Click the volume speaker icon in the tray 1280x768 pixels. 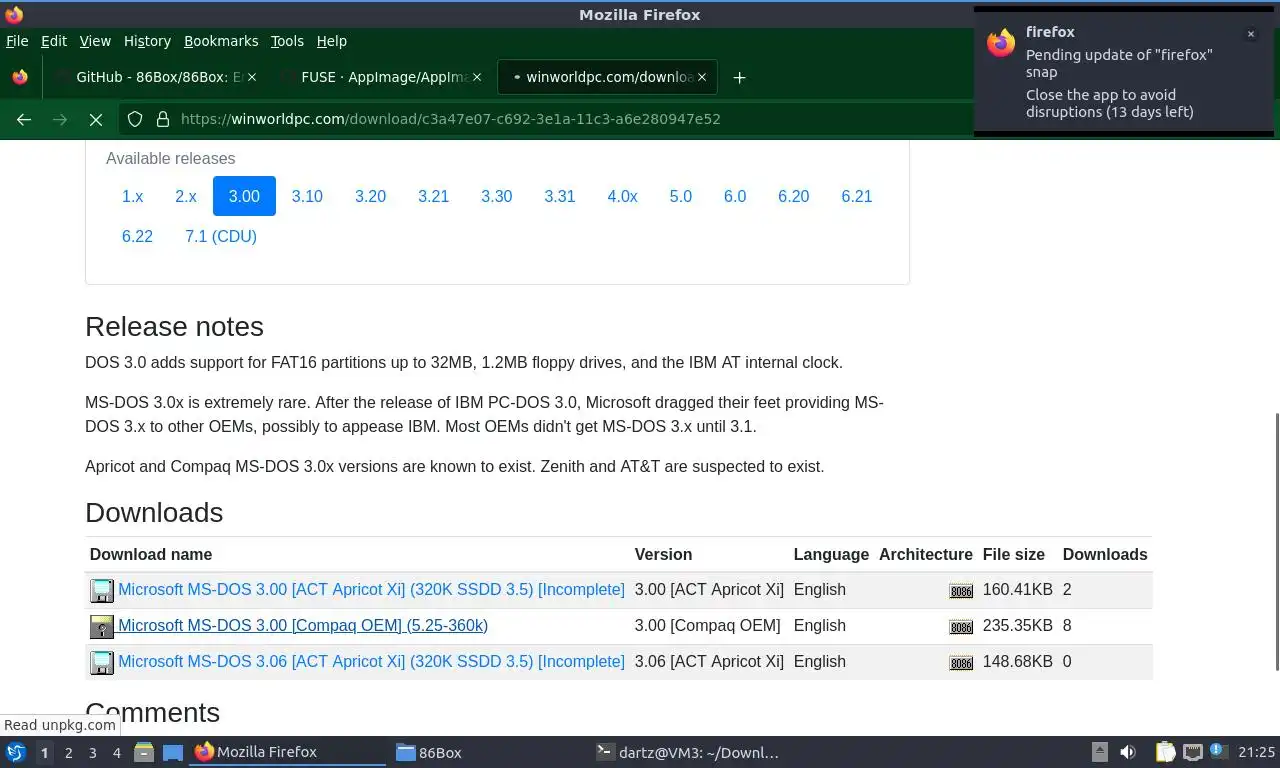point(1128,752)
